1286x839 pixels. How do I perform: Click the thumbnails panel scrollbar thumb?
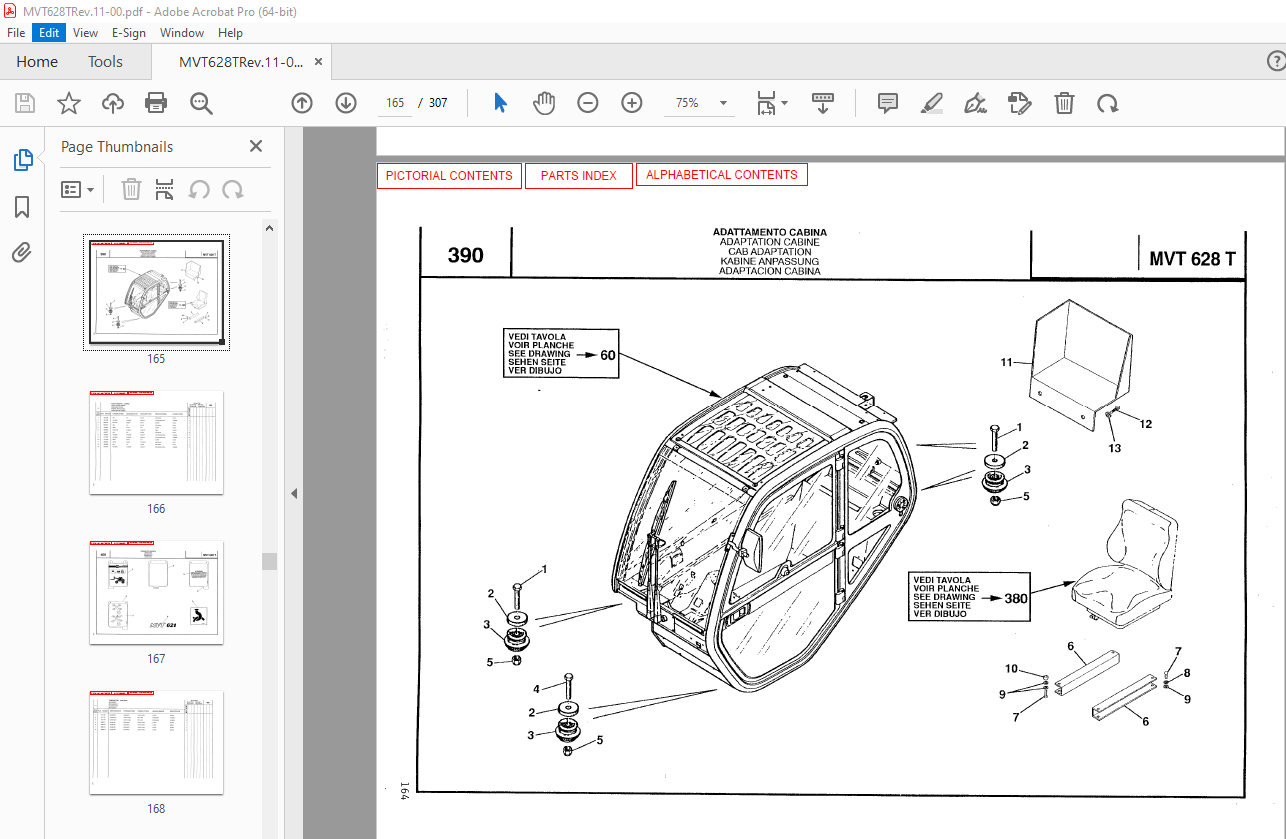pos(270,561)
